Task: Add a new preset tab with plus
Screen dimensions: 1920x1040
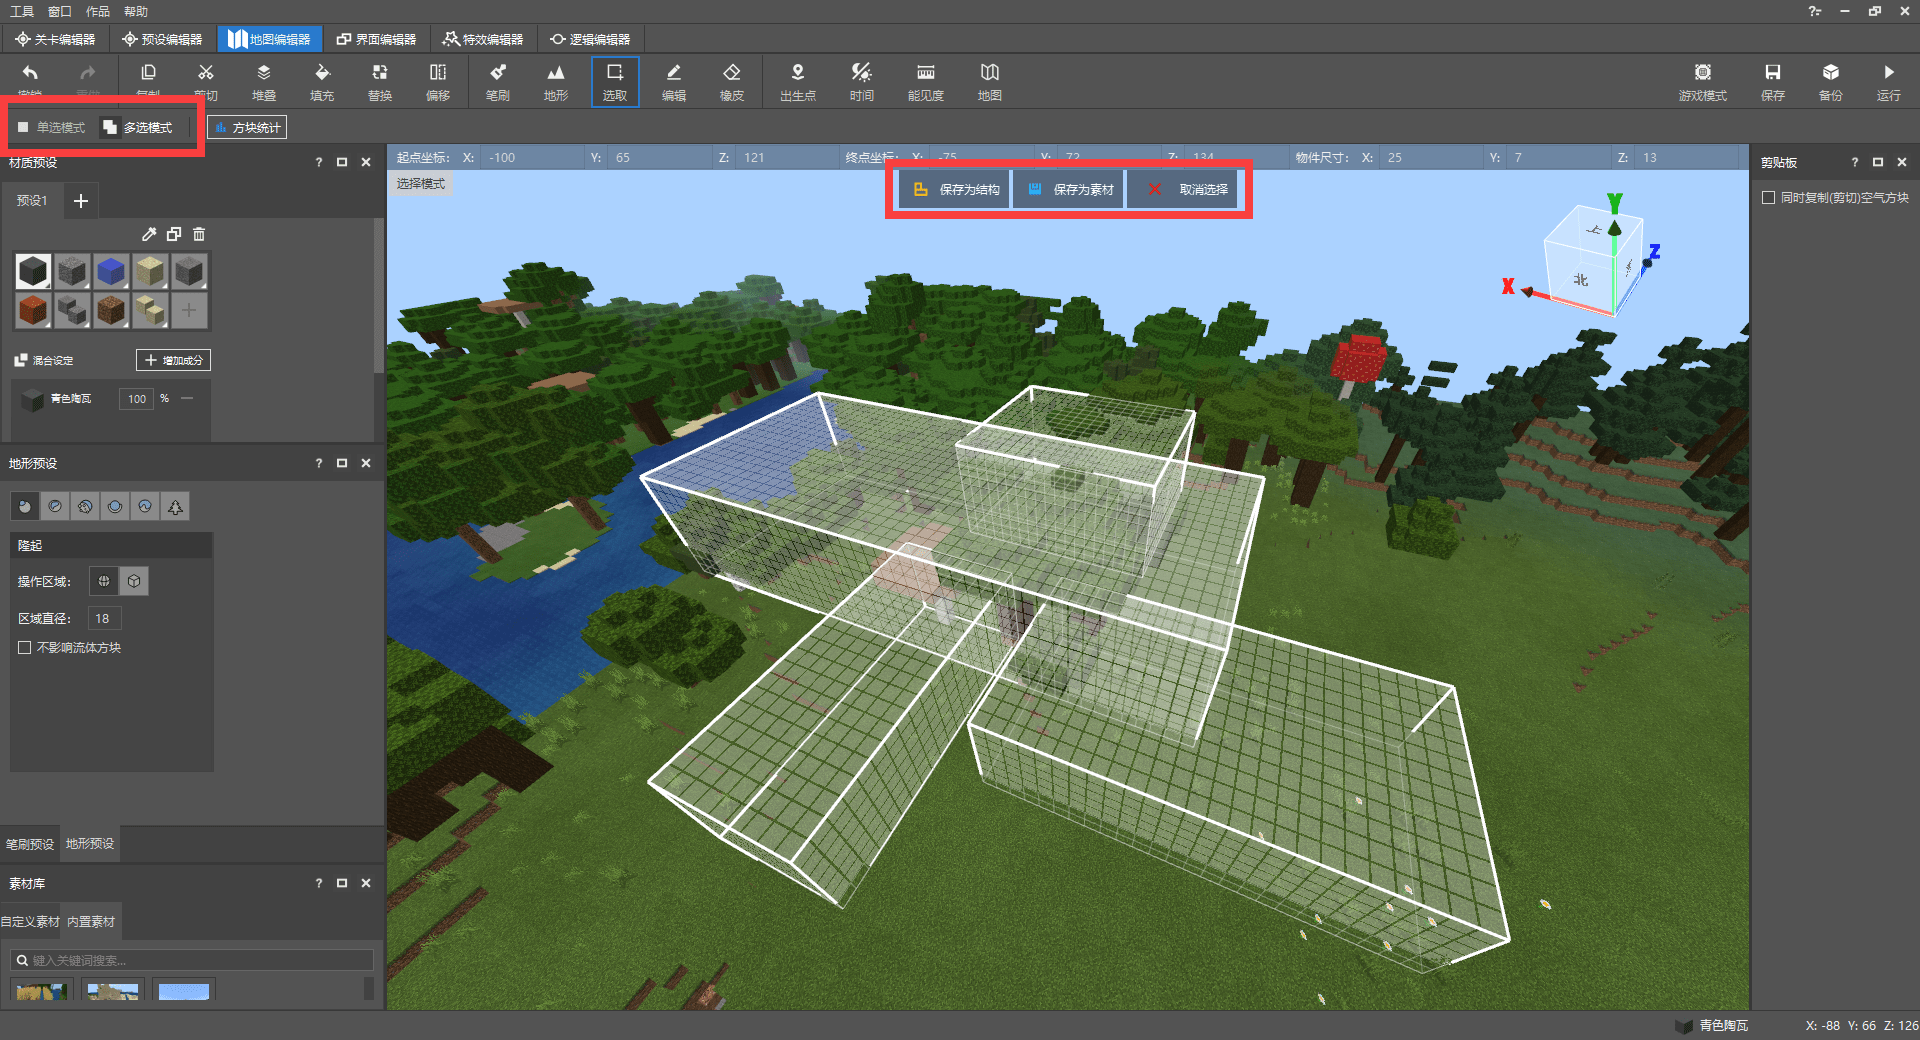Action: [x=81, y=201]
